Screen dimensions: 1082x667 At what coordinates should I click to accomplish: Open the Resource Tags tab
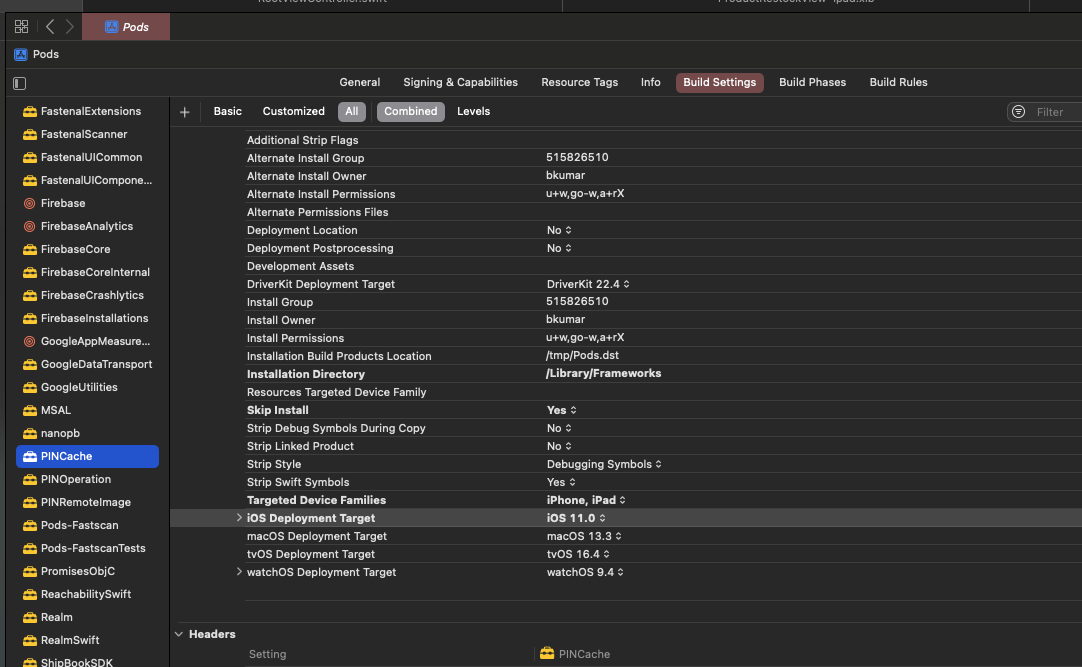580,82
